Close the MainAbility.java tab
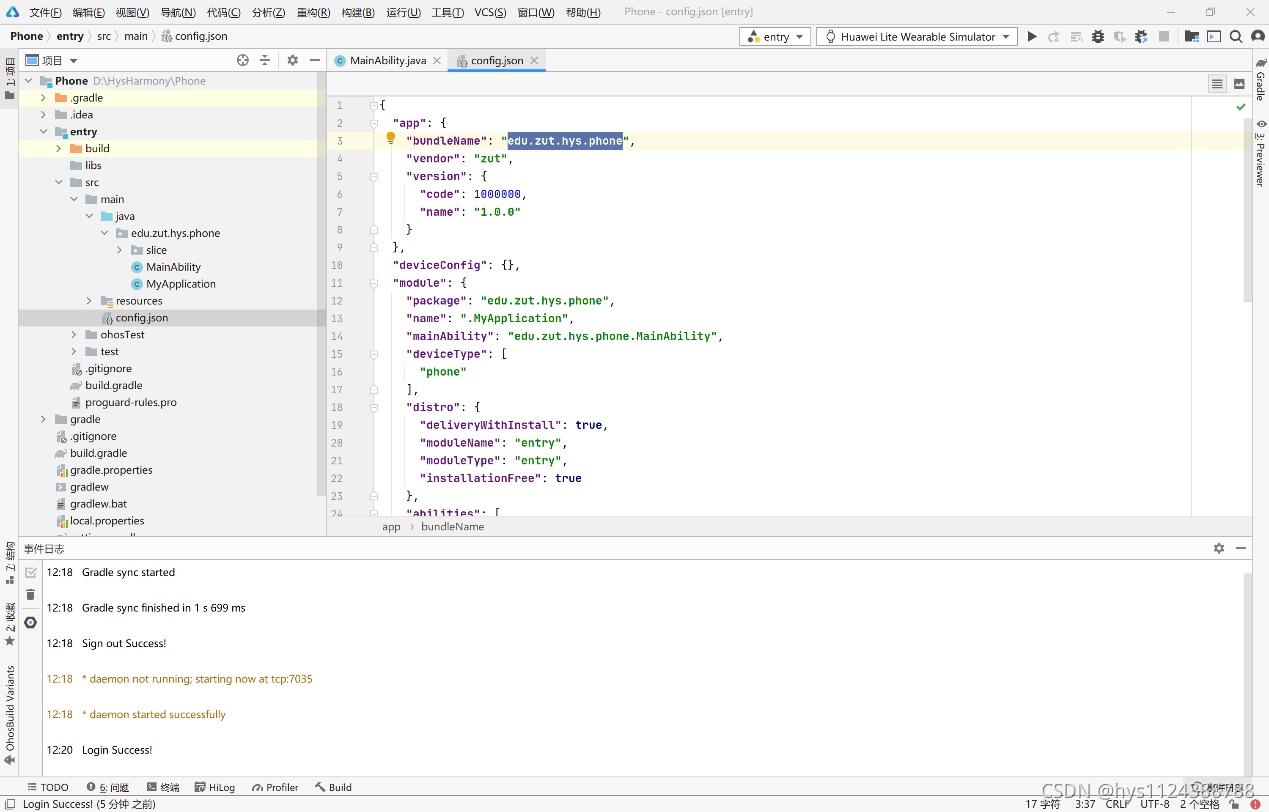Image resolution: width=1269 pixels, height=812 pixels. click(x=437, y=60)
